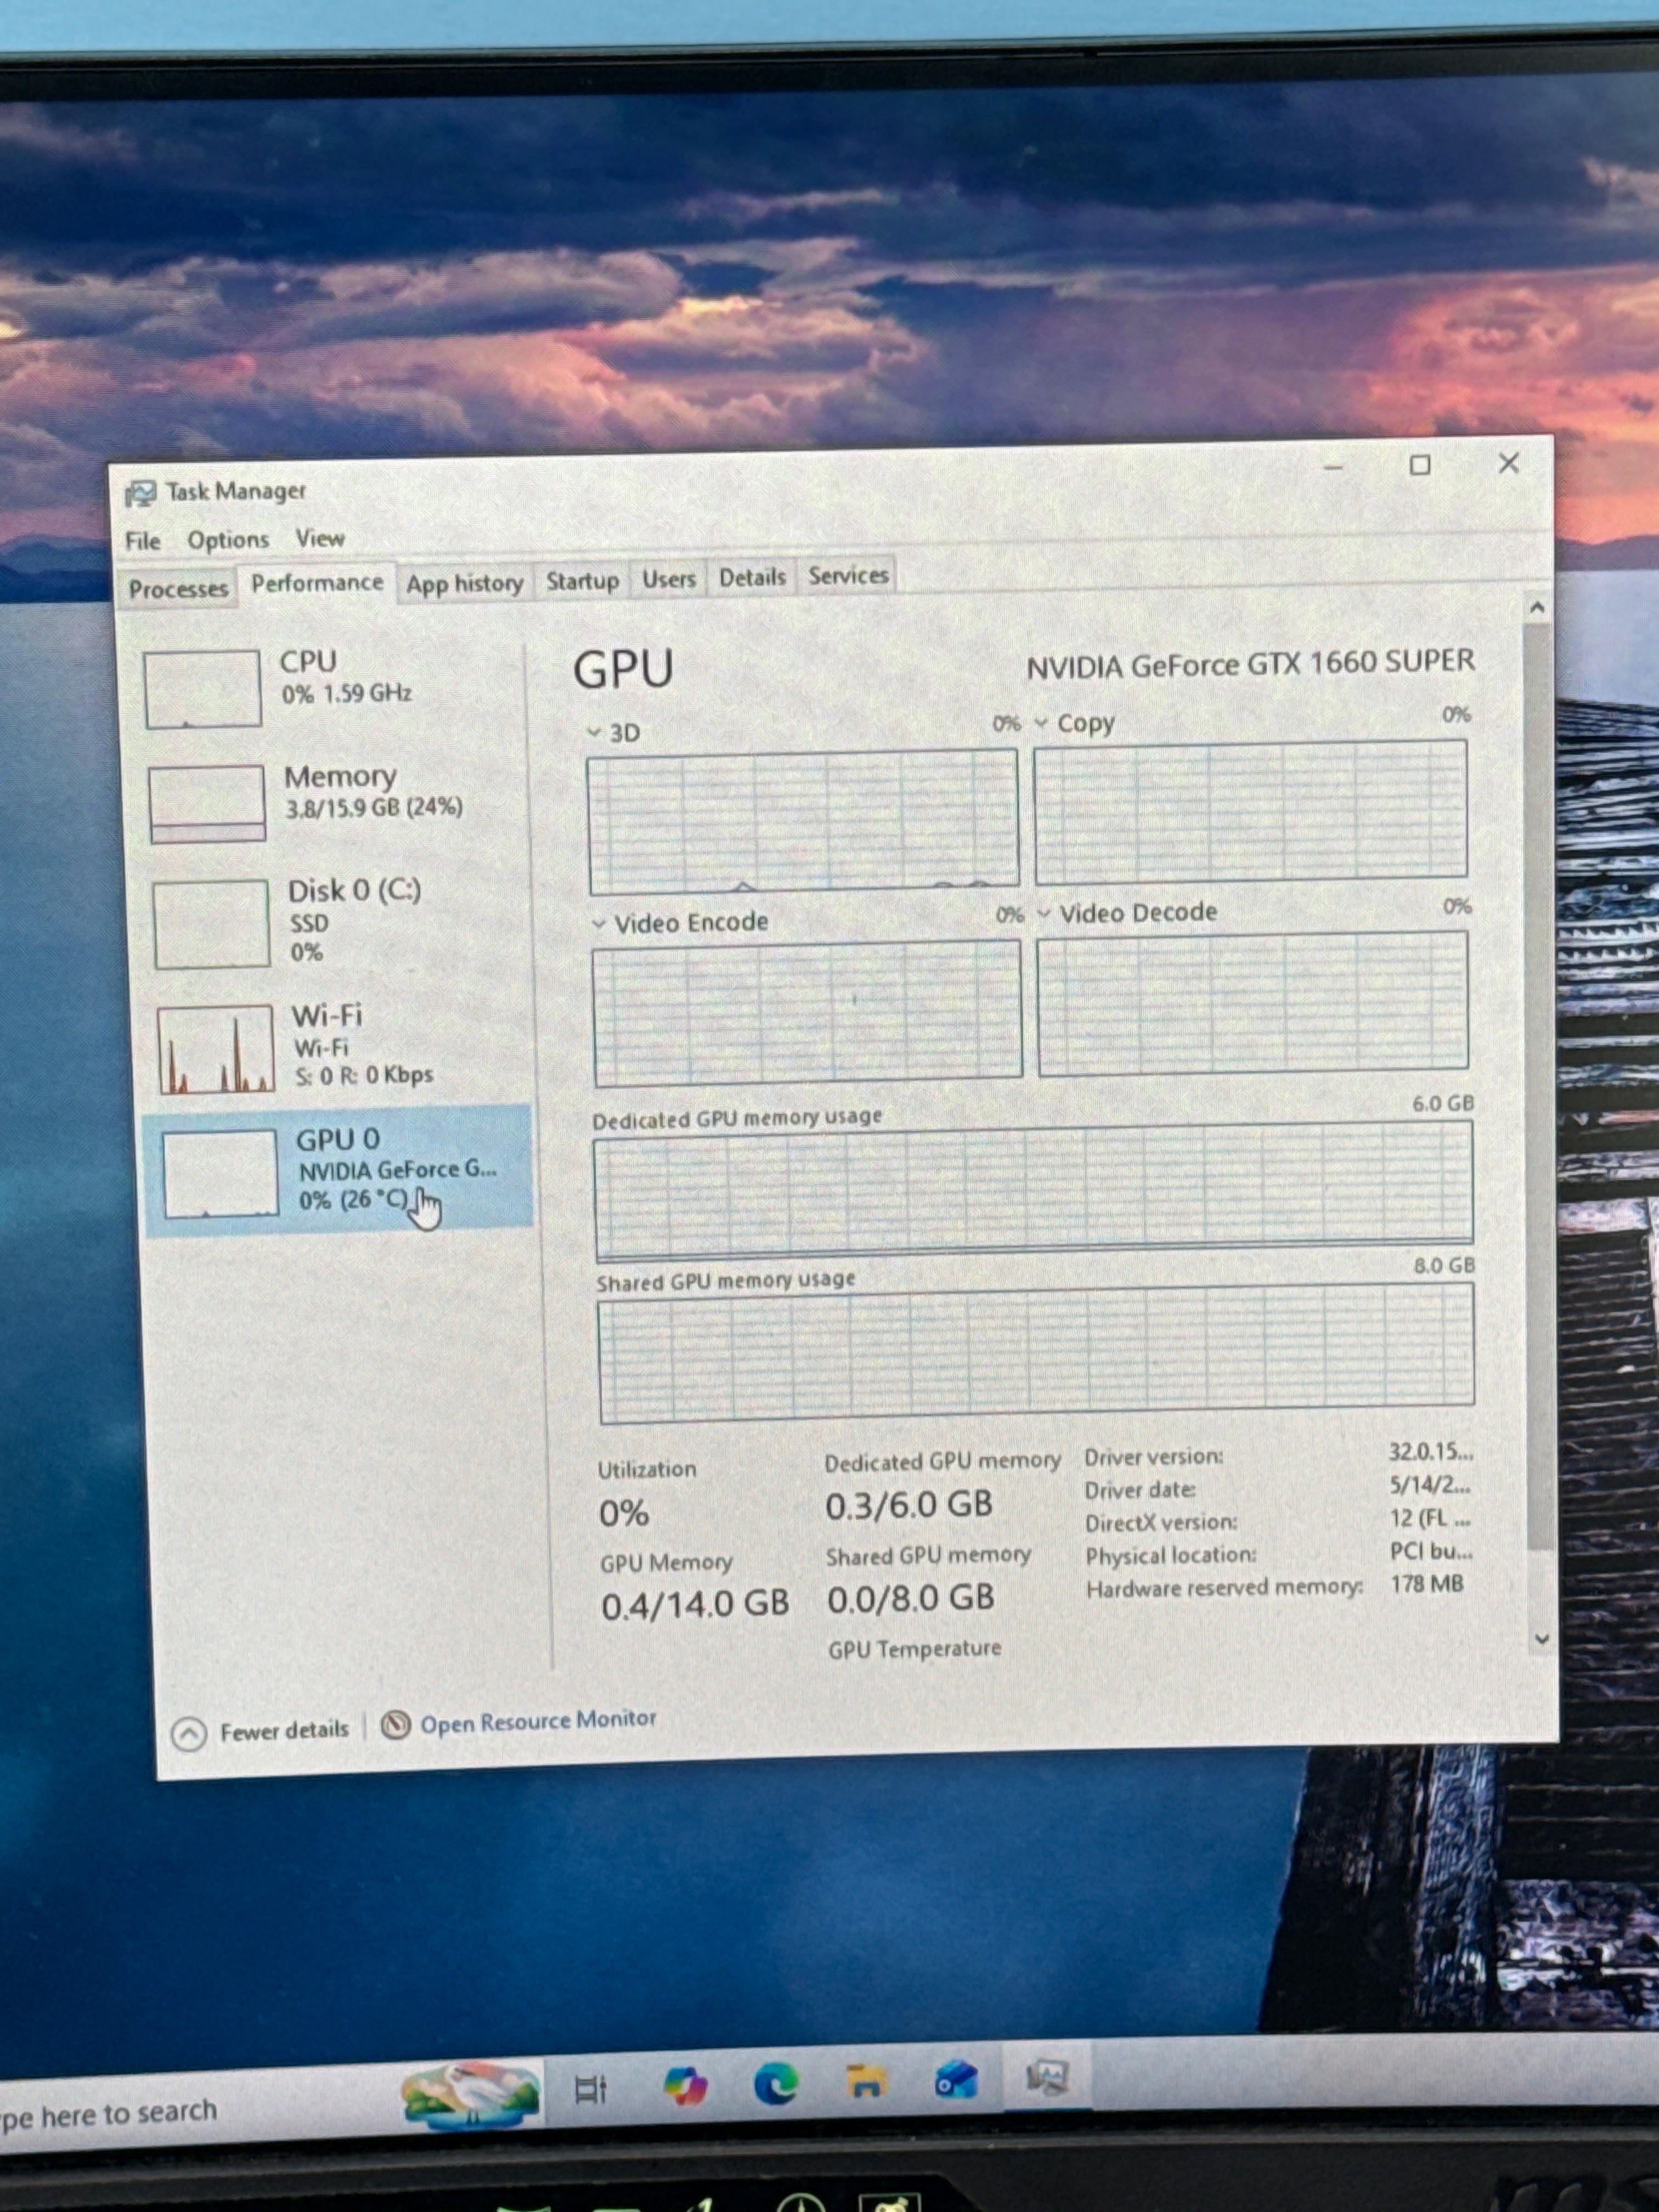Click the 178 MB hardware reserved value
Image resolution: width=1659 pixels, height=2212 pixels.
1427,1584
